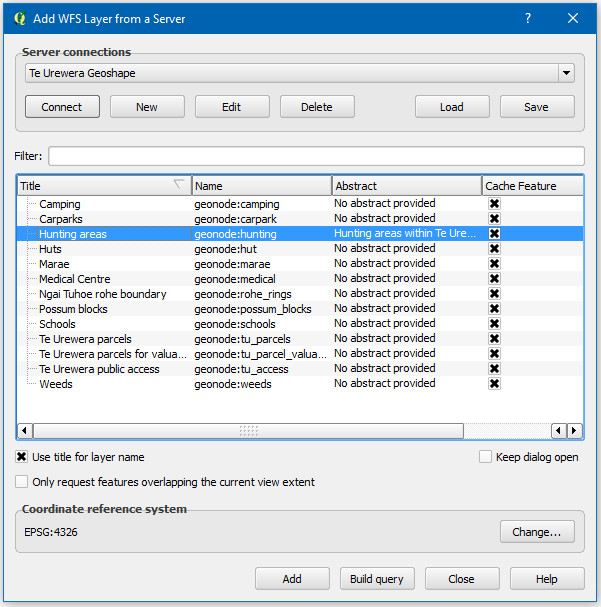Click the Build query button

[x=377, y=579]
